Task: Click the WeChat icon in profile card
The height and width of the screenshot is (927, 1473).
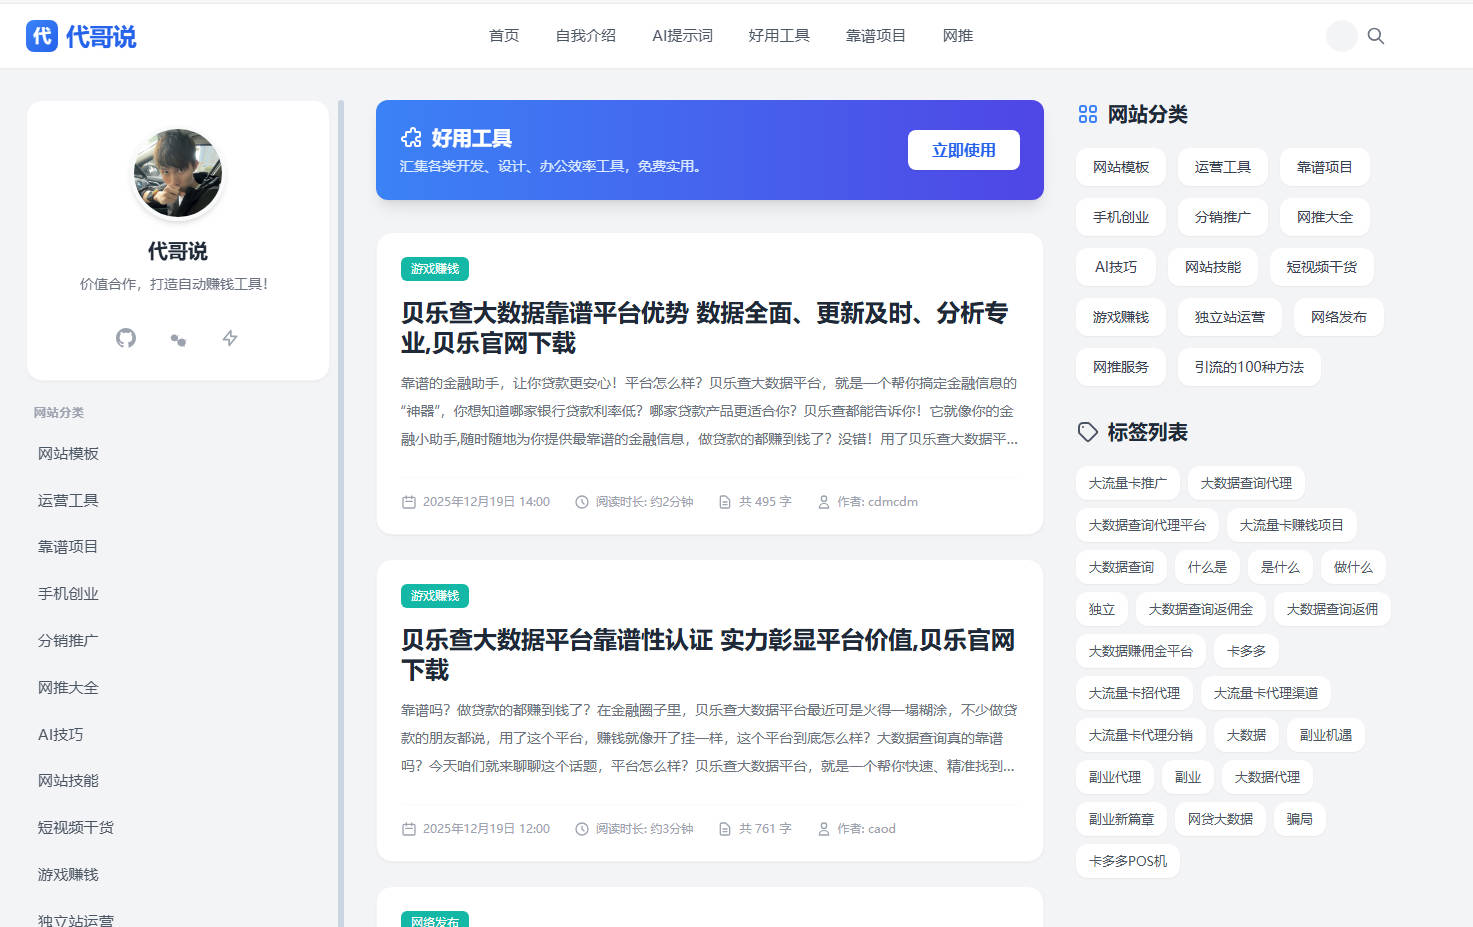Action: (178, 339)
